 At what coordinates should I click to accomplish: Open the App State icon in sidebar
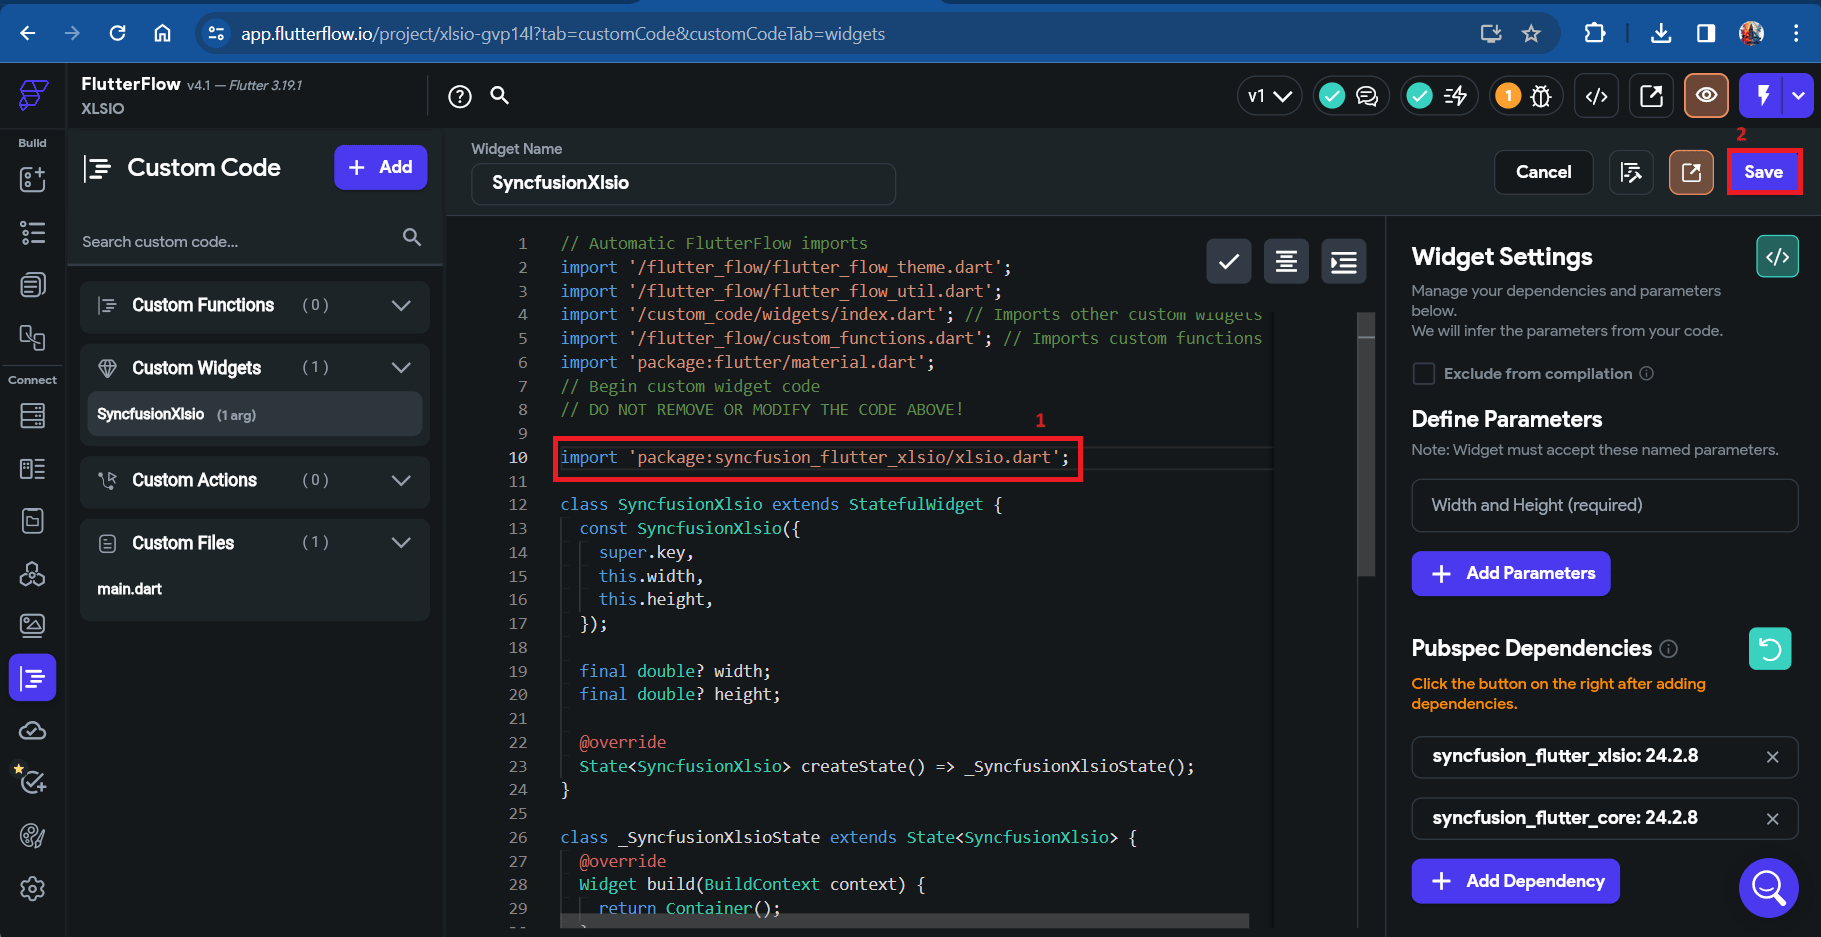tap(33, 521)
